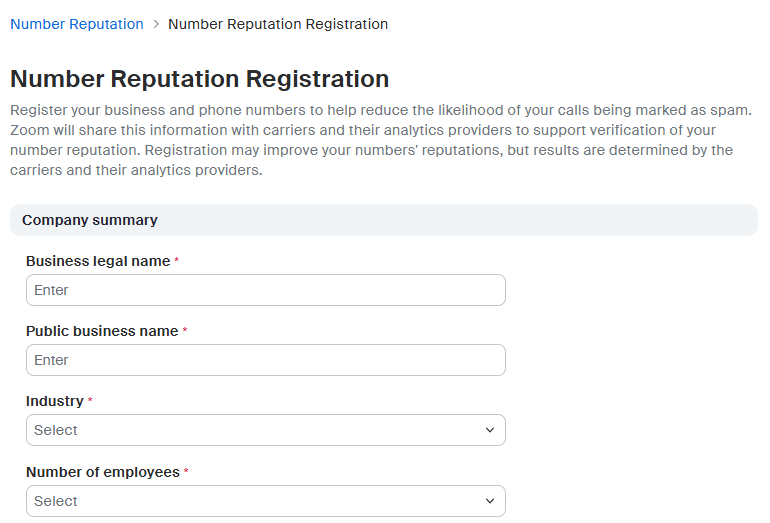Image resolution: width=770 pixels, height=523 pixels.
Task: Click the Number Reputation Registration breadcrumb text
Action: [x=278, y=24]
